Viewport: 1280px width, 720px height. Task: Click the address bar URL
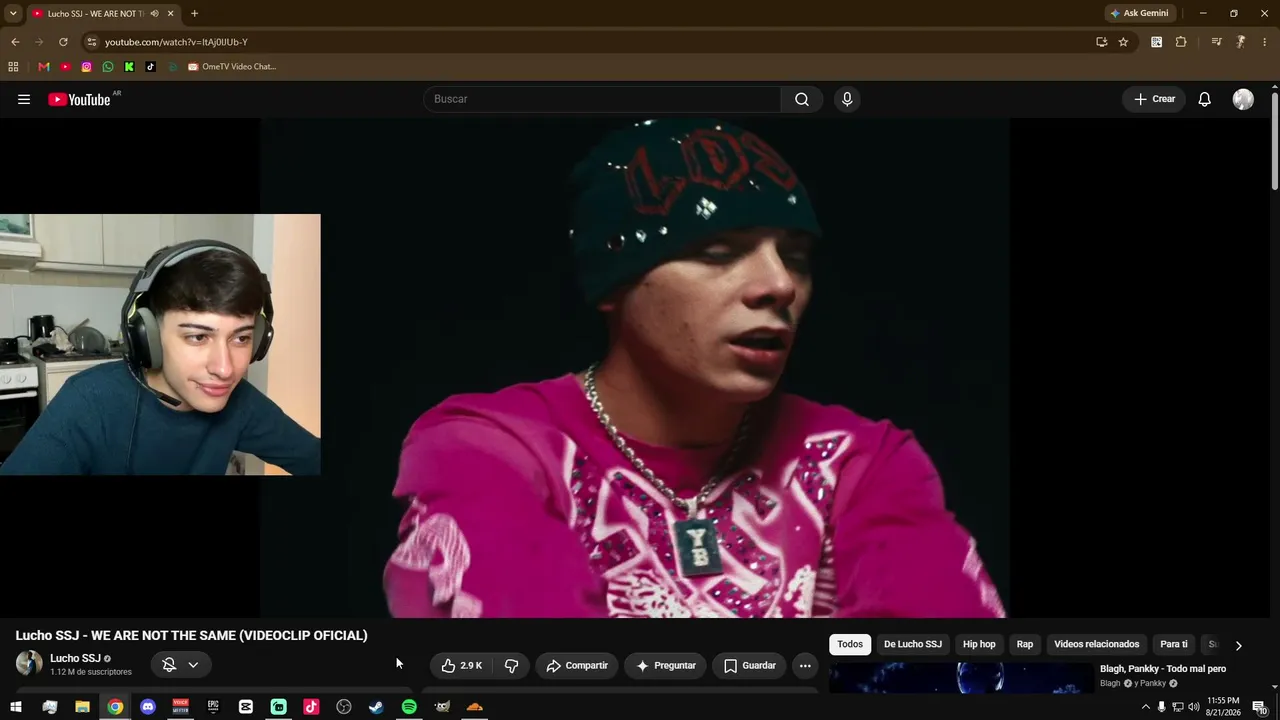pos(176,42)
